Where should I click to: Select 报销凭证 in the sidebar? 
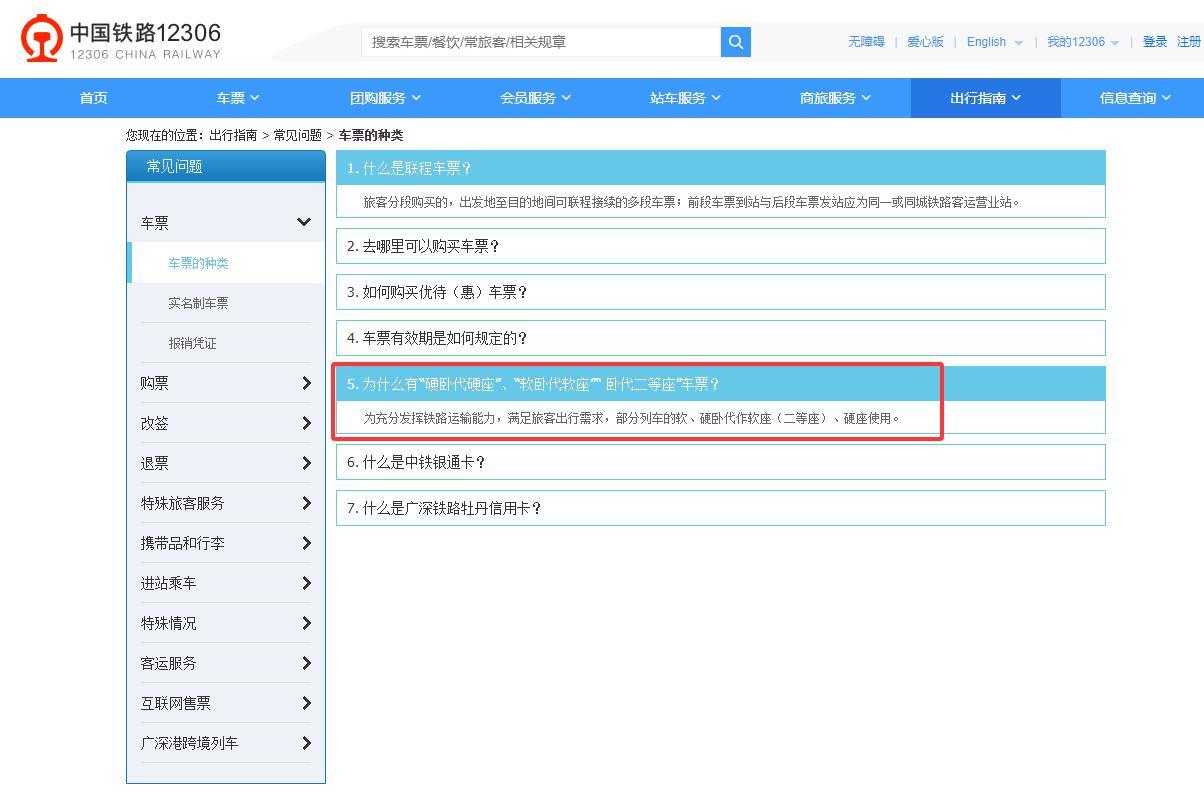tap(192, 343)
